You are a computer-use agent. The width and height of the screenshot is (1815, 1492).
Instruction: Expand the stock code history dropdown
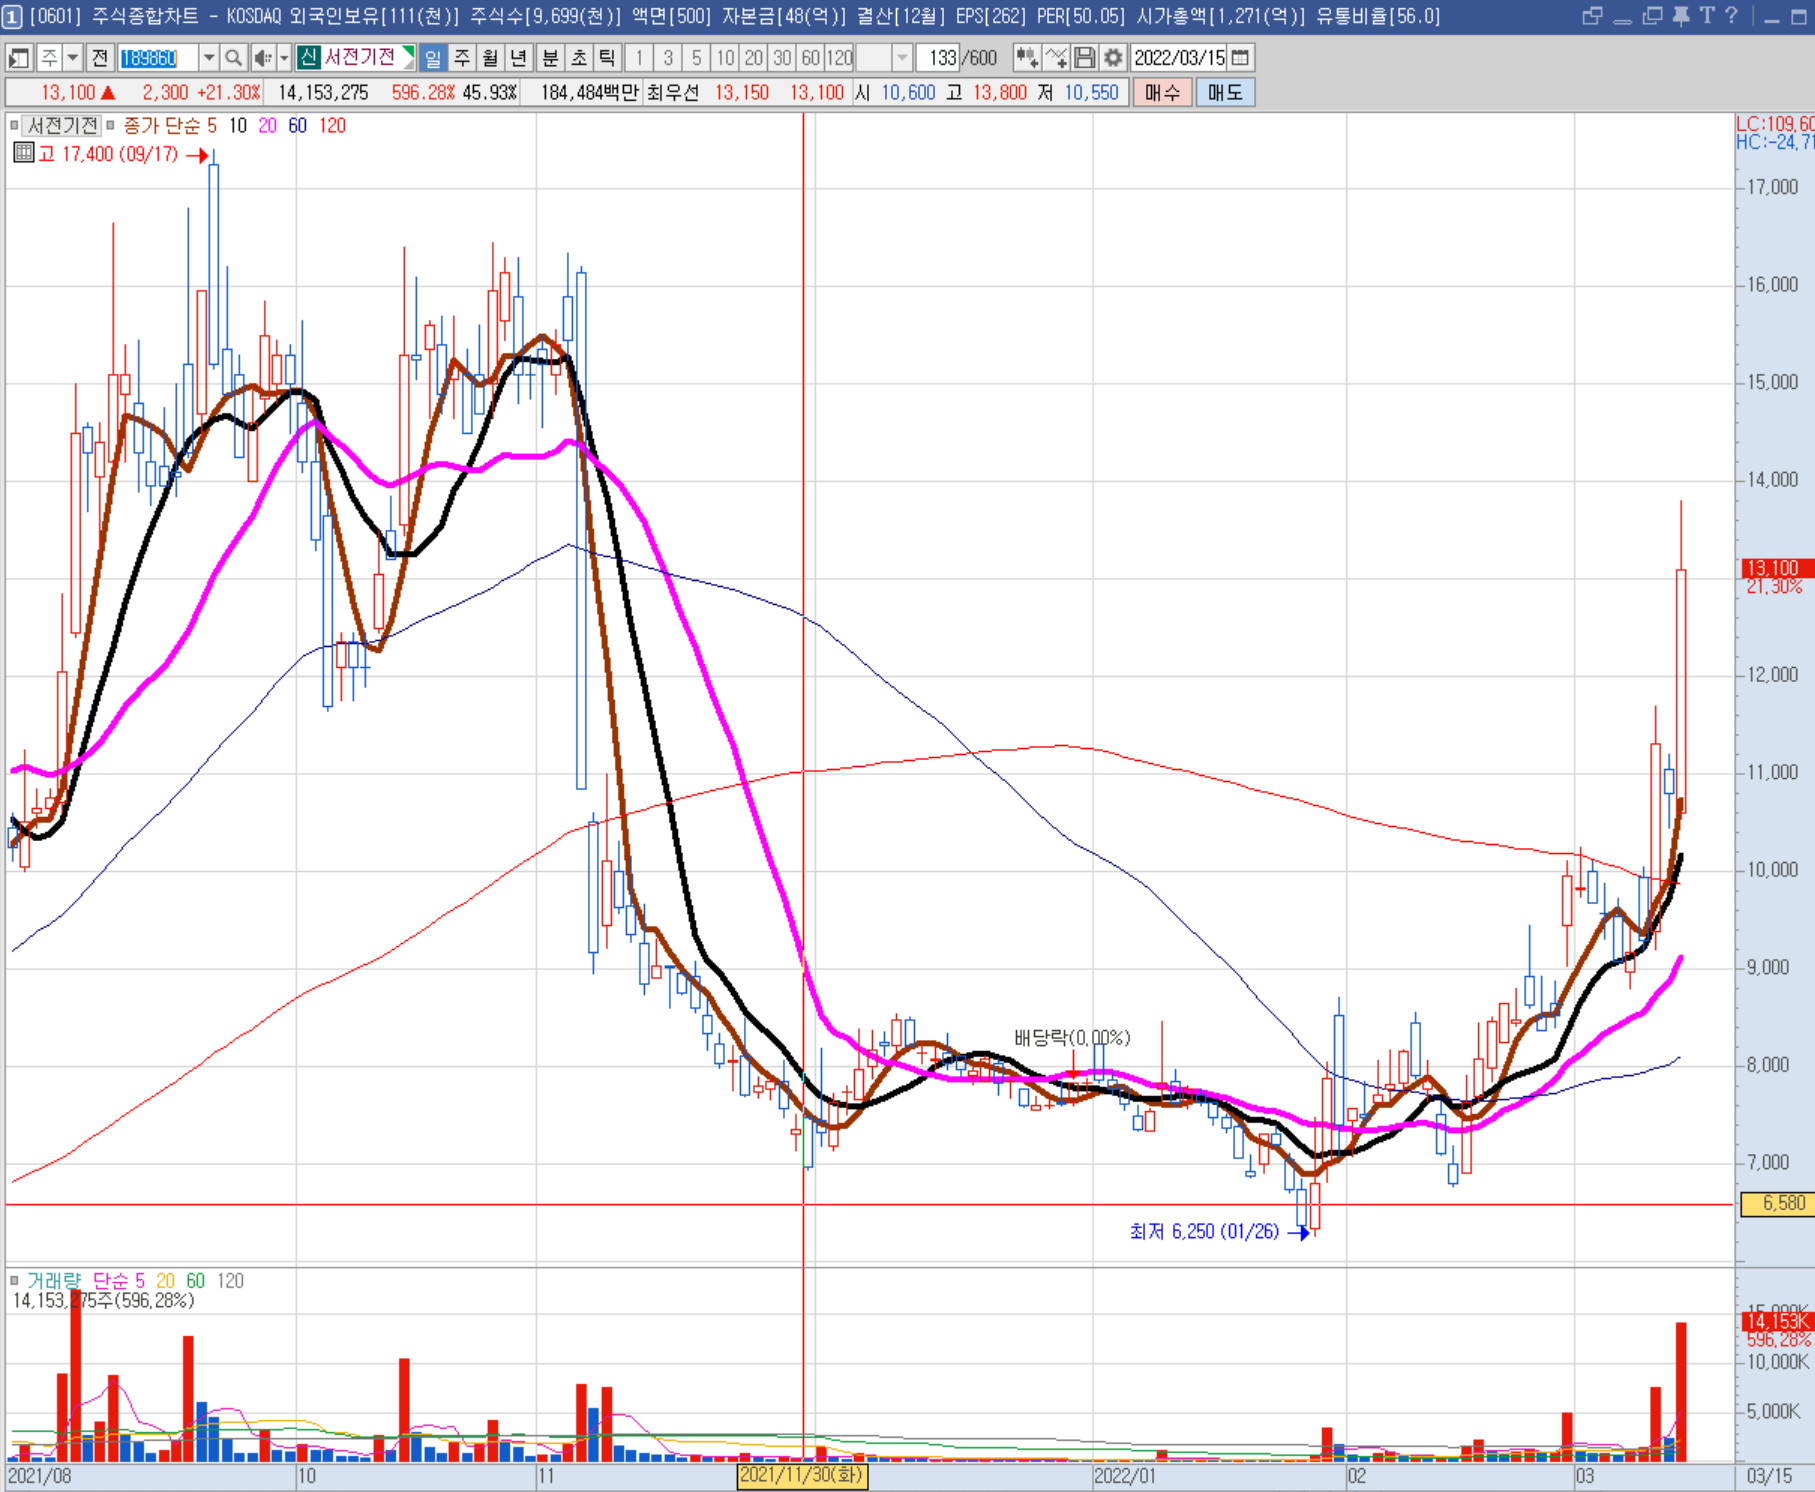coord(209,58)
